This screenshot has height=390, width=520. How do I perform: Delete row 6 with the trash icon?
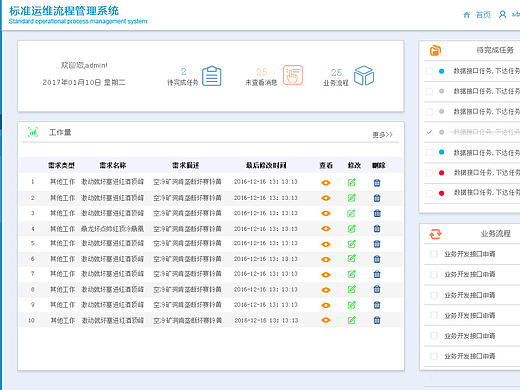tap(377, 259)
